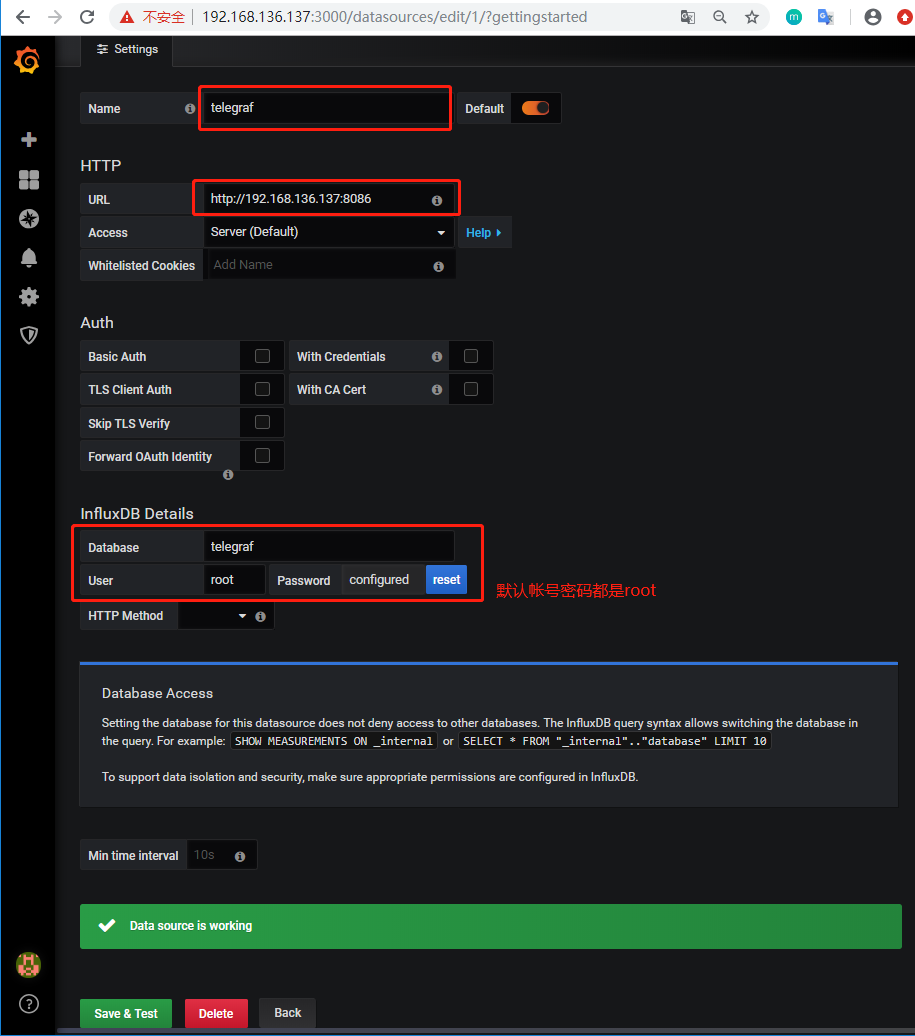Click the red Delete button

point(216,1014)
